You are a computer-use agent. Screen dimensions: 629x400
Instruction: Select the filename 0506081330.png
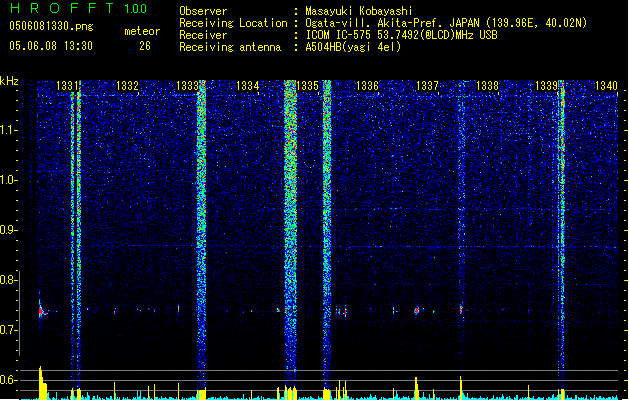[x=51, y=27]
